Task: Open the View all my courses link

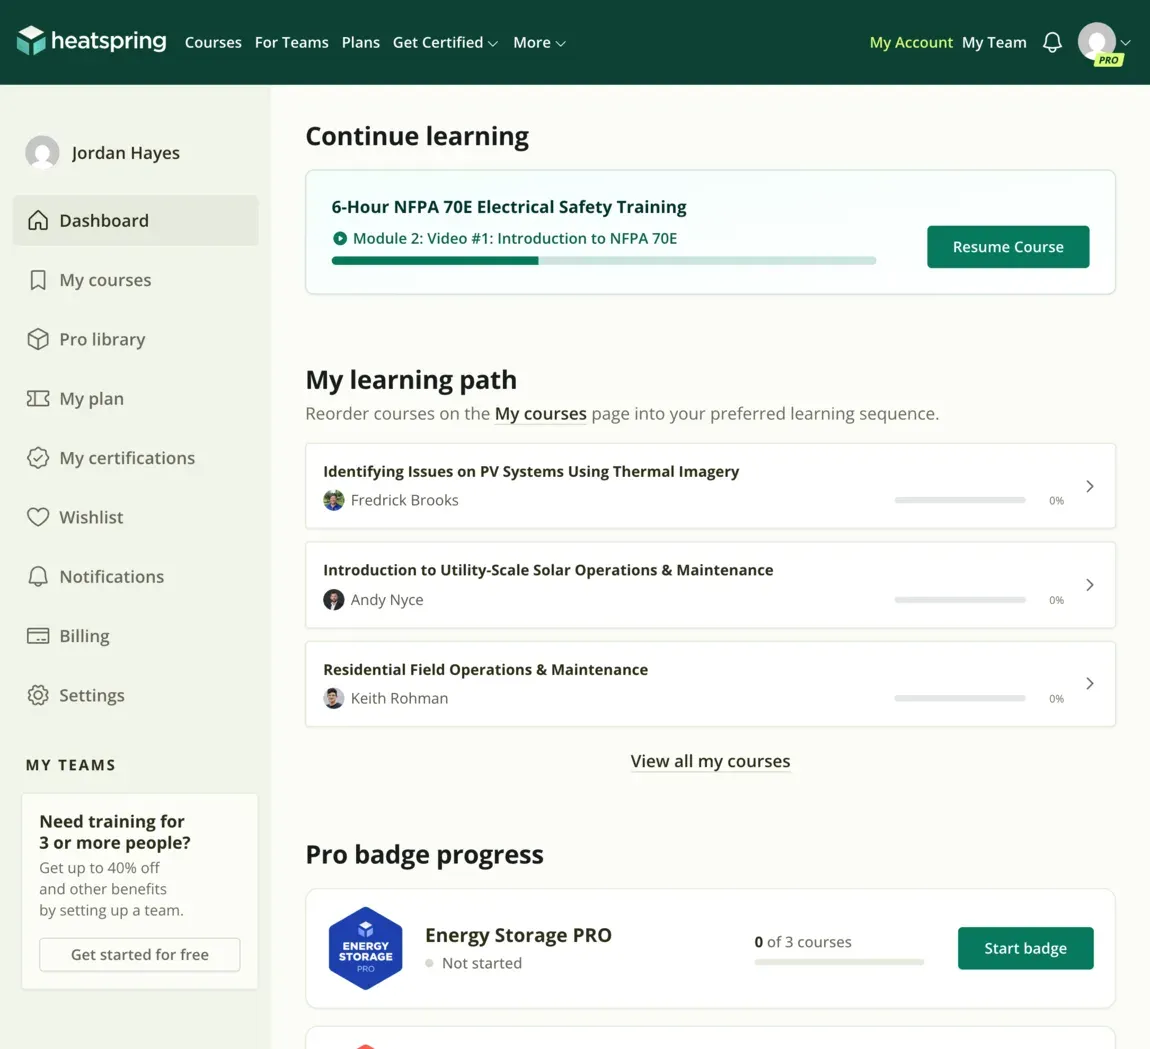Action: [x=710, y=761]
